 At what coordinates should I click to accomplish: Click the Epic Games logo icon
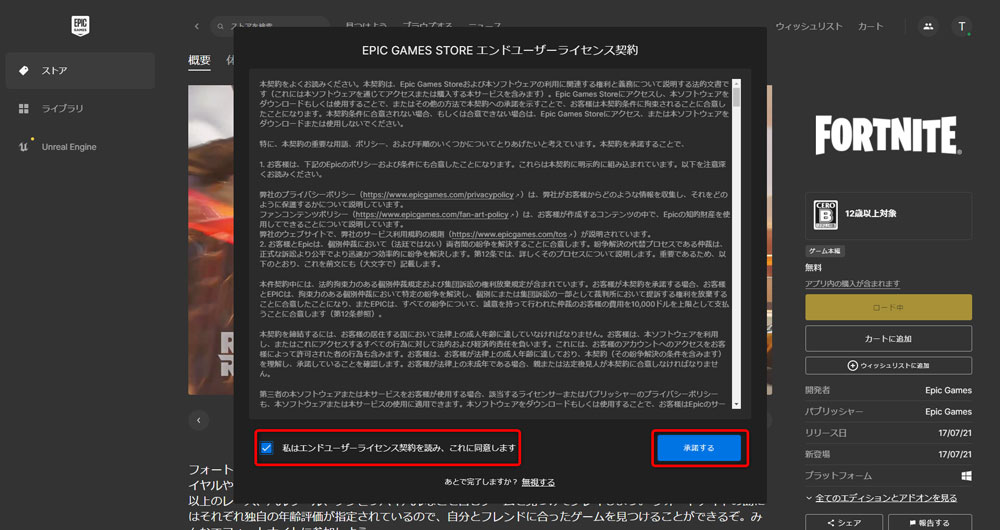[x=80, y=26]
